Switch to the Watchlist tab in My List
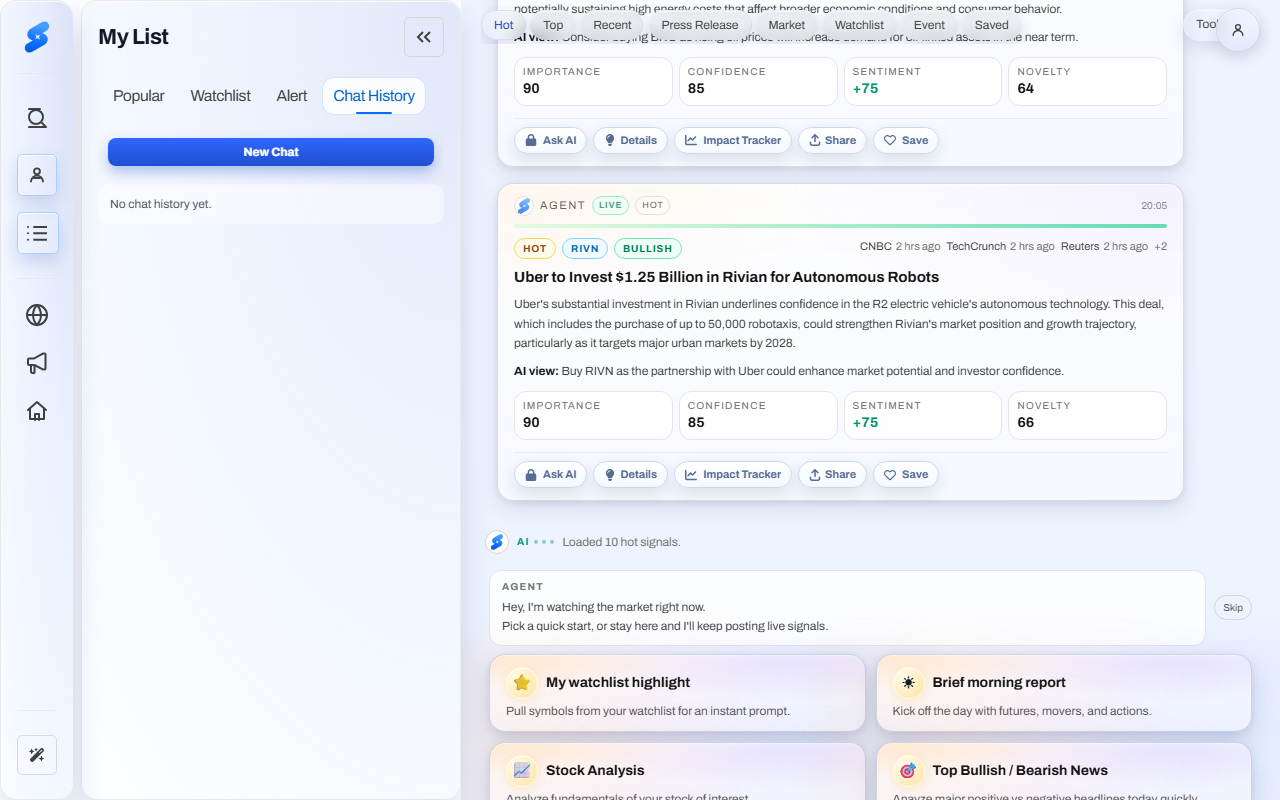This screenshot has height=800, width=1280. coord(220,96)
